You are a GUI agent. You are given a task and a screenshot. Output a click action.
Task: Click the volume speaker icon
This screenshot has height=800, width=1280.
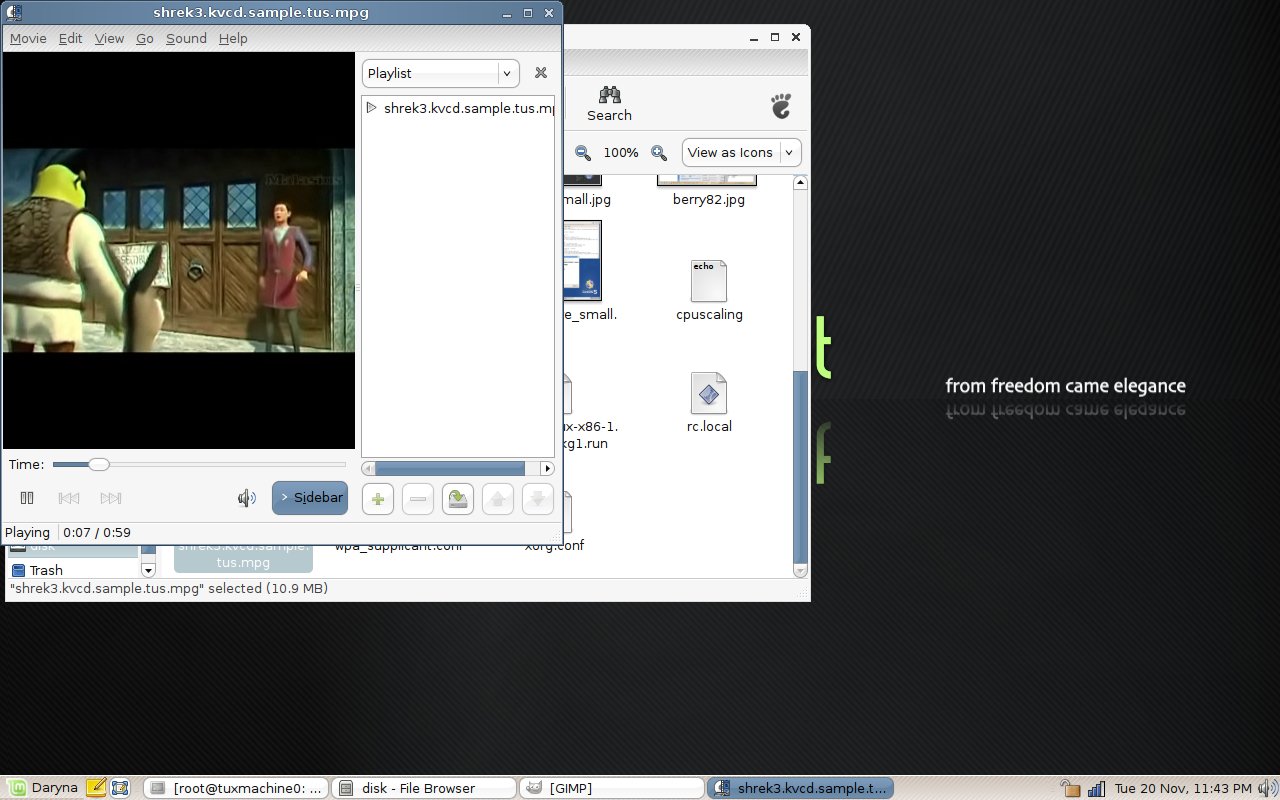[247, 498]
